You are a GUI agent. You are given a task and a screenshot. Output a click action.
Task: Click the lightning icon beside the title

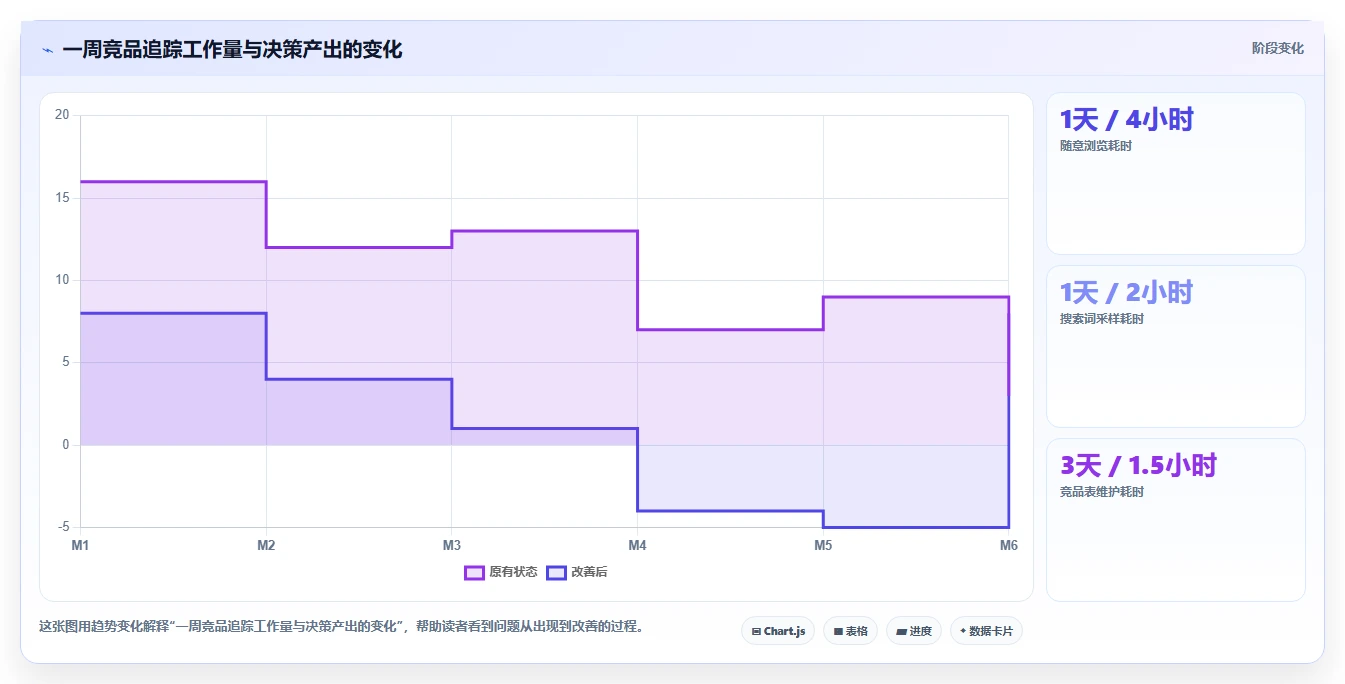point(47,50)
